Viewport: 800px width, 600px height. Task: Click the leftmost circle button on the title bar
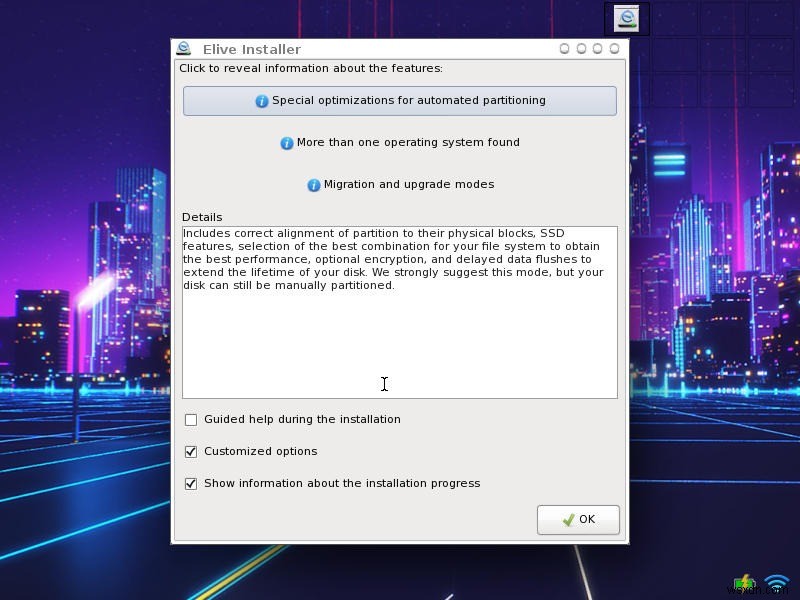point(565,47)
